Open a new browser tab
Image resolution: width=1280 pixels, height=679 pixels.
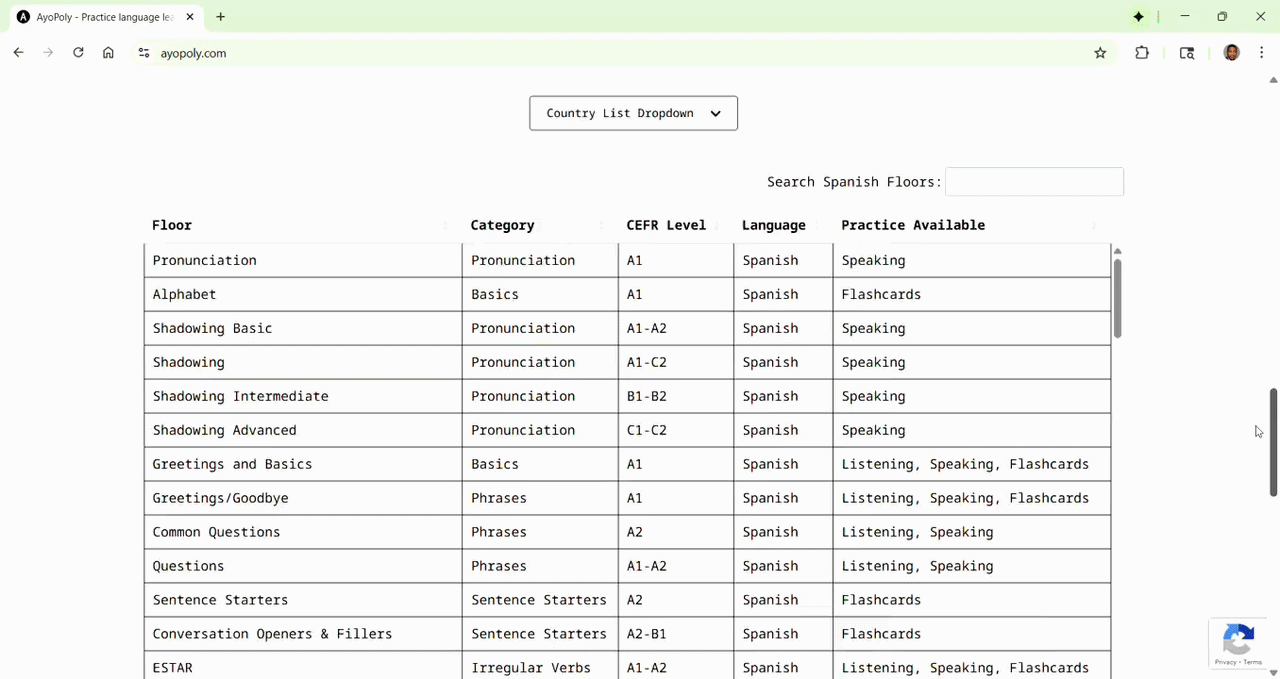point(220,17)
